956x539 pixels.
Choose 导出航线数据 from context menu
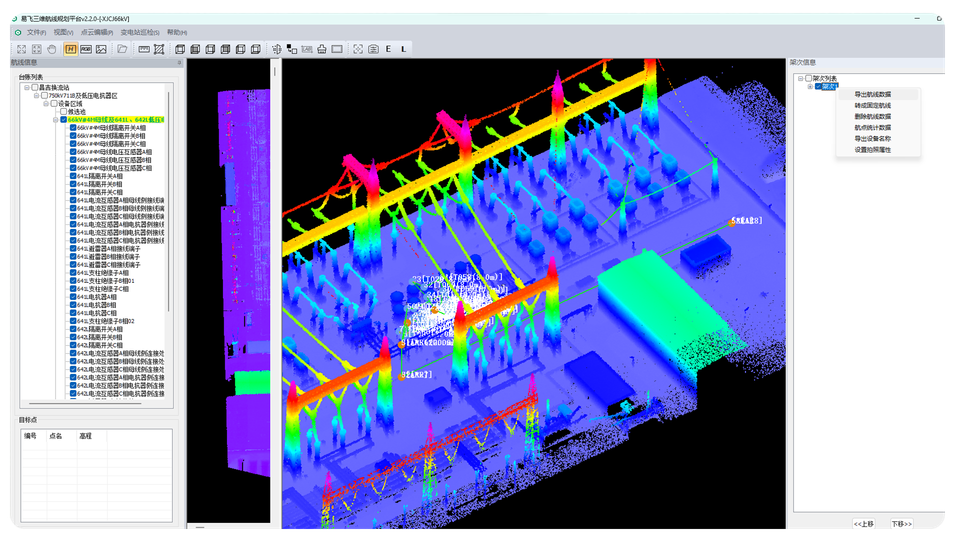(x=872, y=94)
